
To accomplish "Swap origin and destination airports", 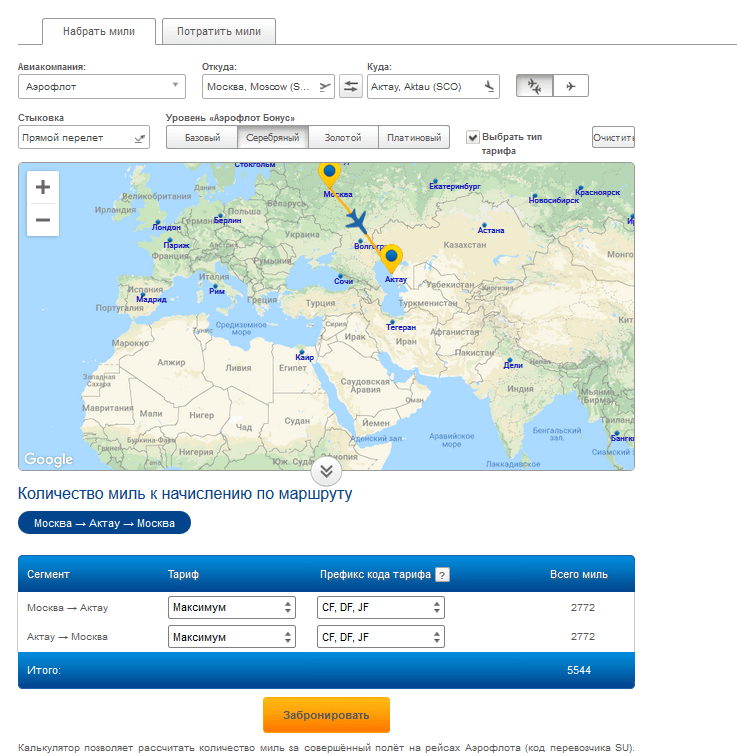I will coord(351,86).
